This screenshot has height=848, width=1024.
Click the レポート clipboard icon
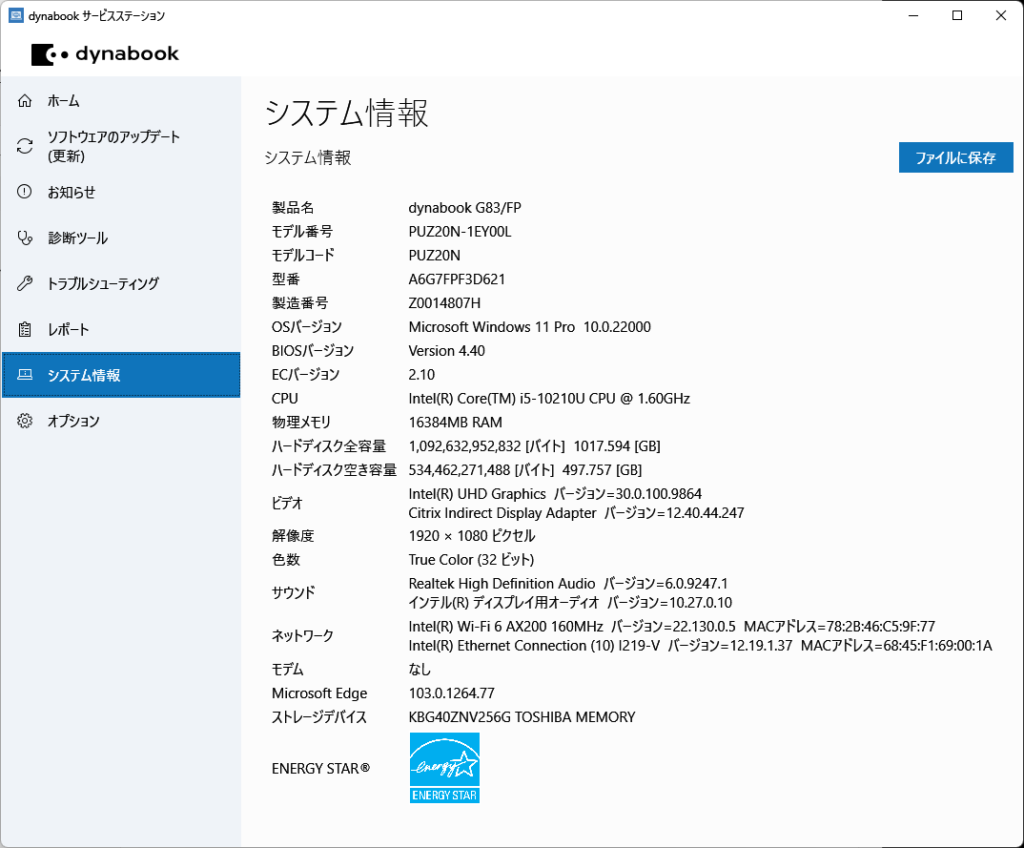[x=25, y=329]
